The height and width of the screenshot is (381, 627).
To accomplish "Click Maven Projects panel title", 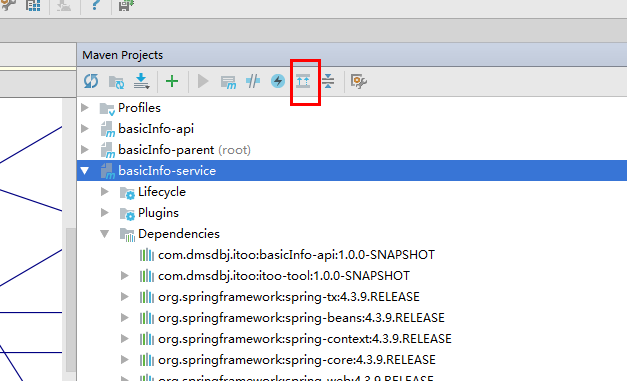I will [x=122, y=55].
